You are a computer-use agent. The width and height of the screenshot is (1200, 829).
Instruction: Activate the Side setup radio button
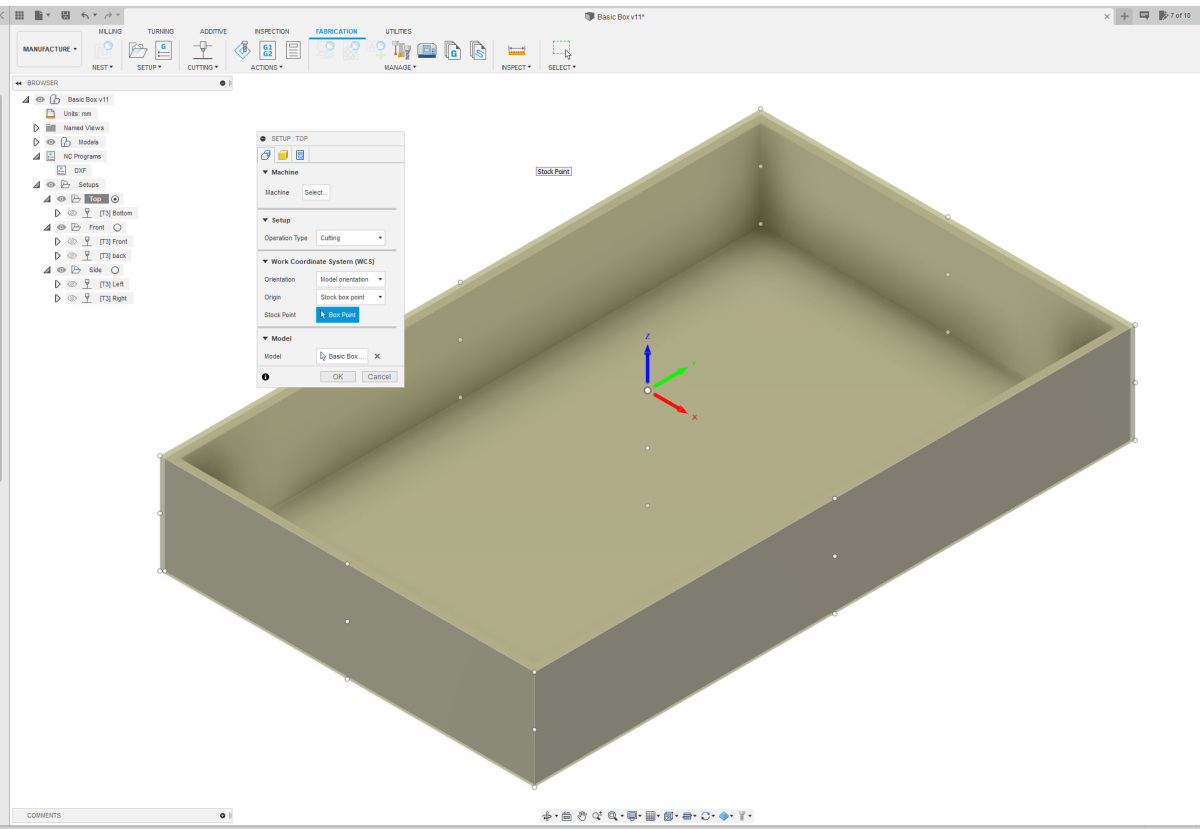[x=115, y=270]
